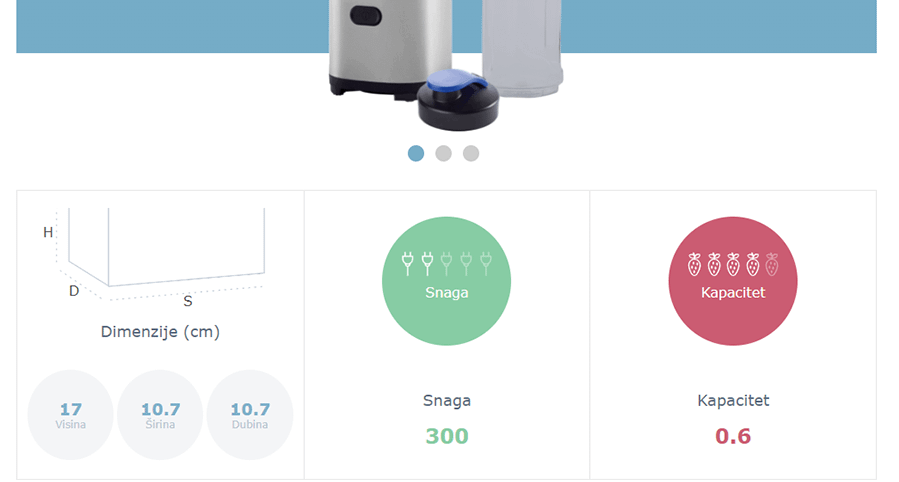Select the Dubina 10.7 dimension bubble
Screen dimensions: 899x482
coord(250,415)
